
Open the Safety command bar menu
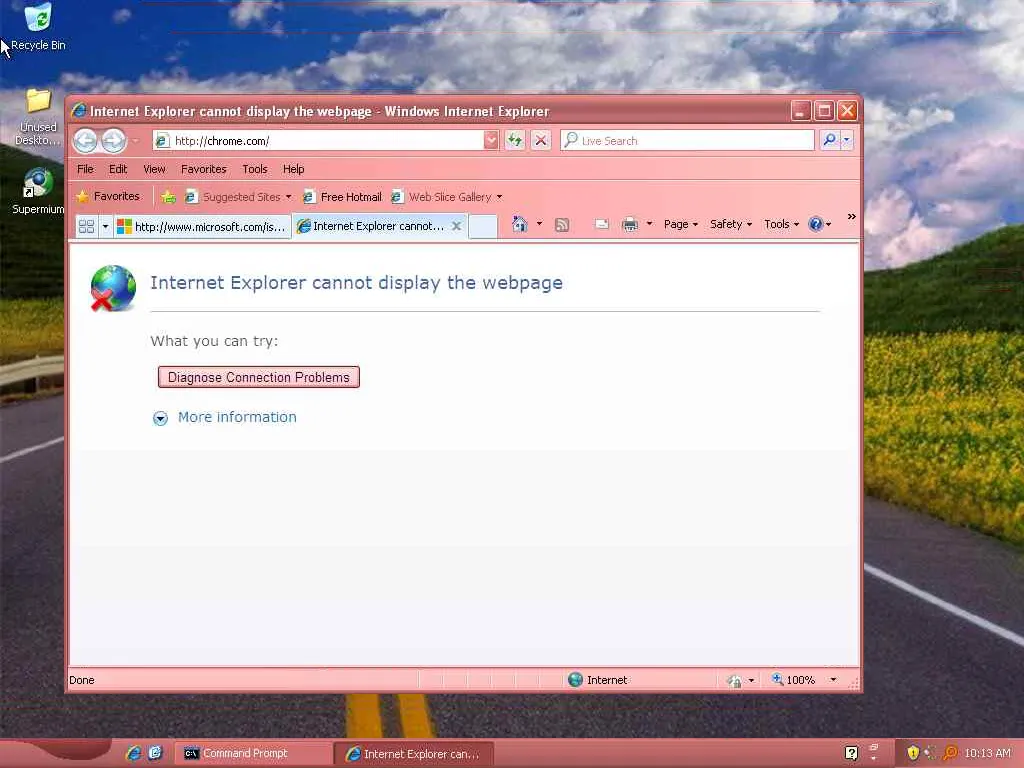[731, 224]
